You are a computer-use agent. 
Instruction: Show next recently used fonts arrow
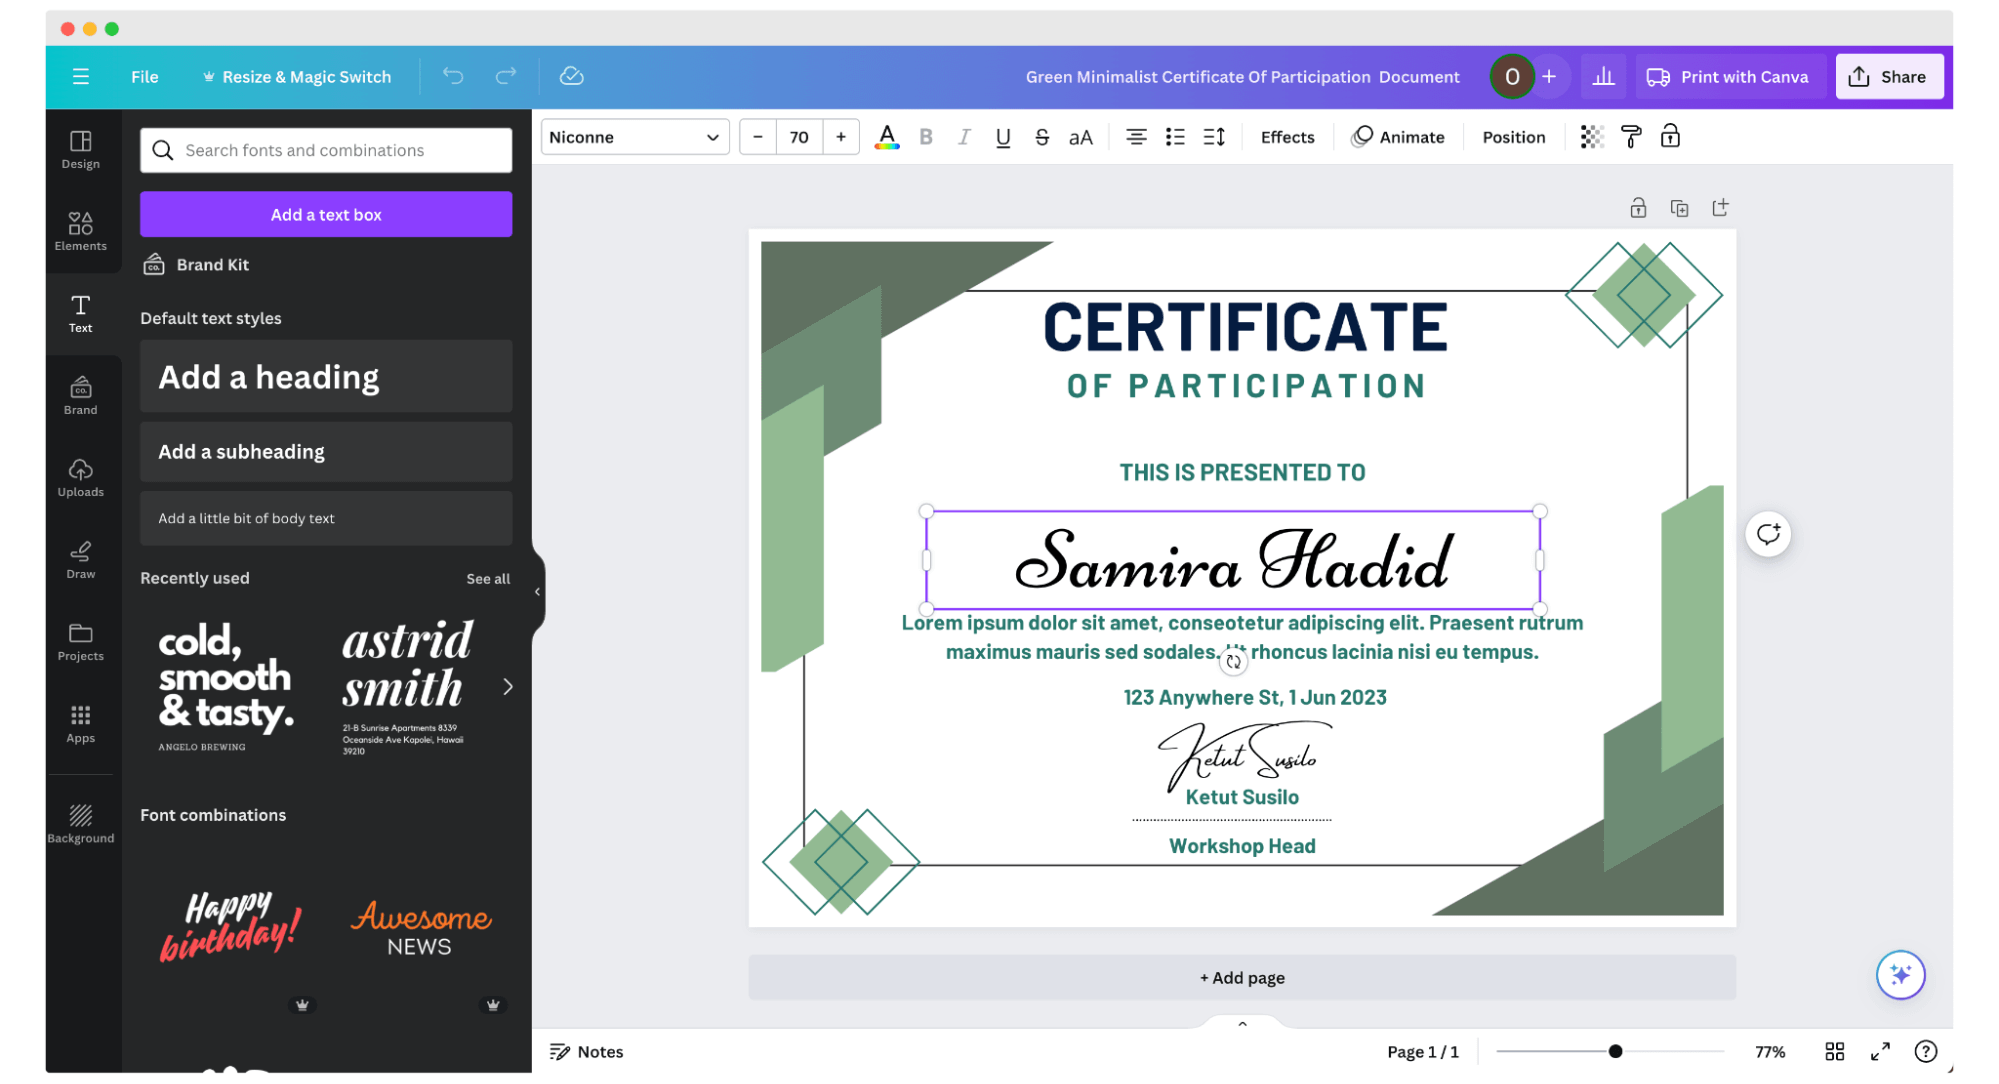pyautogui.click(x=508, y=686)
